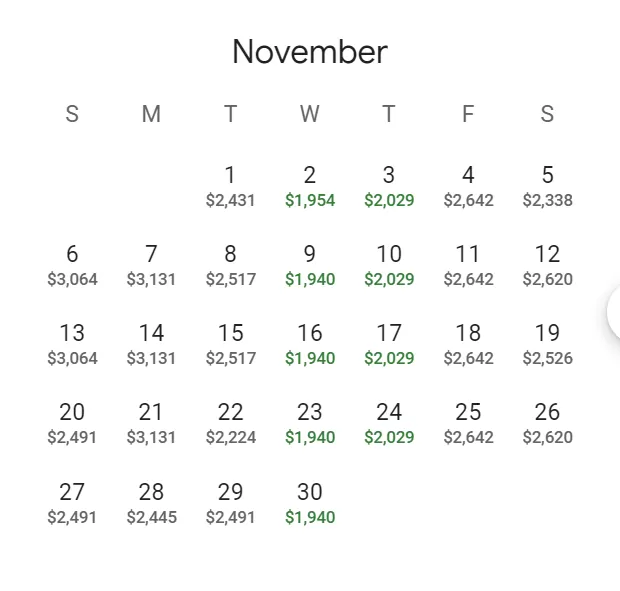Choose November 12 priced $2,620
620x591 pixels.
(x=548, y=265)
